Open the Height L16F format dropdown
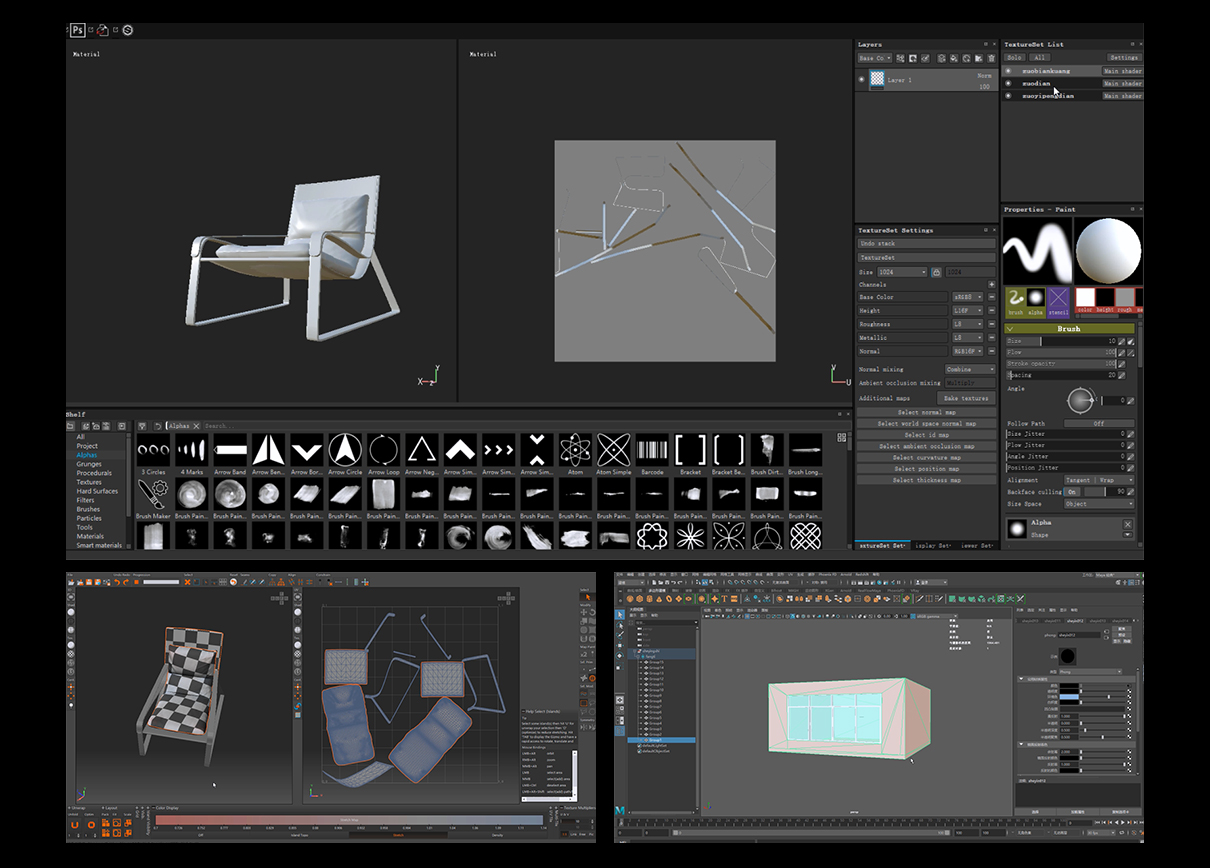Screen dimensions: 1210x868 [x=967, y=311]
